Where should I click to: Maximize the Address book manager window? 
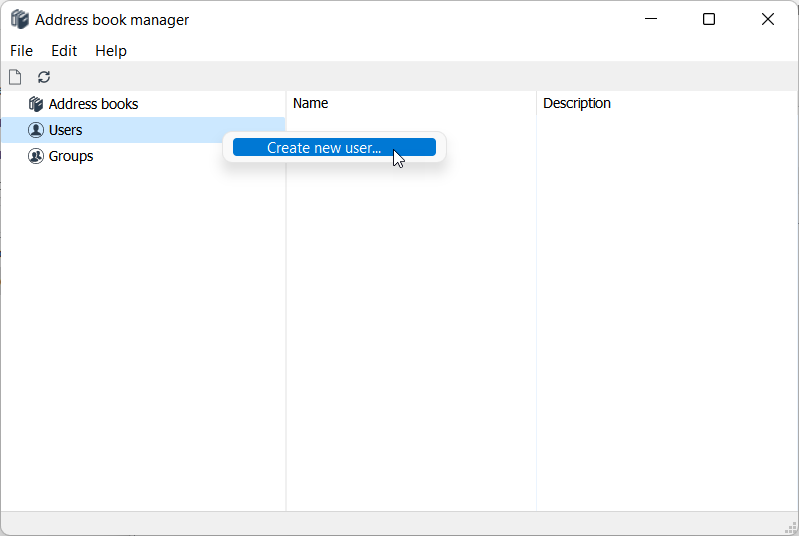[709, 19]
